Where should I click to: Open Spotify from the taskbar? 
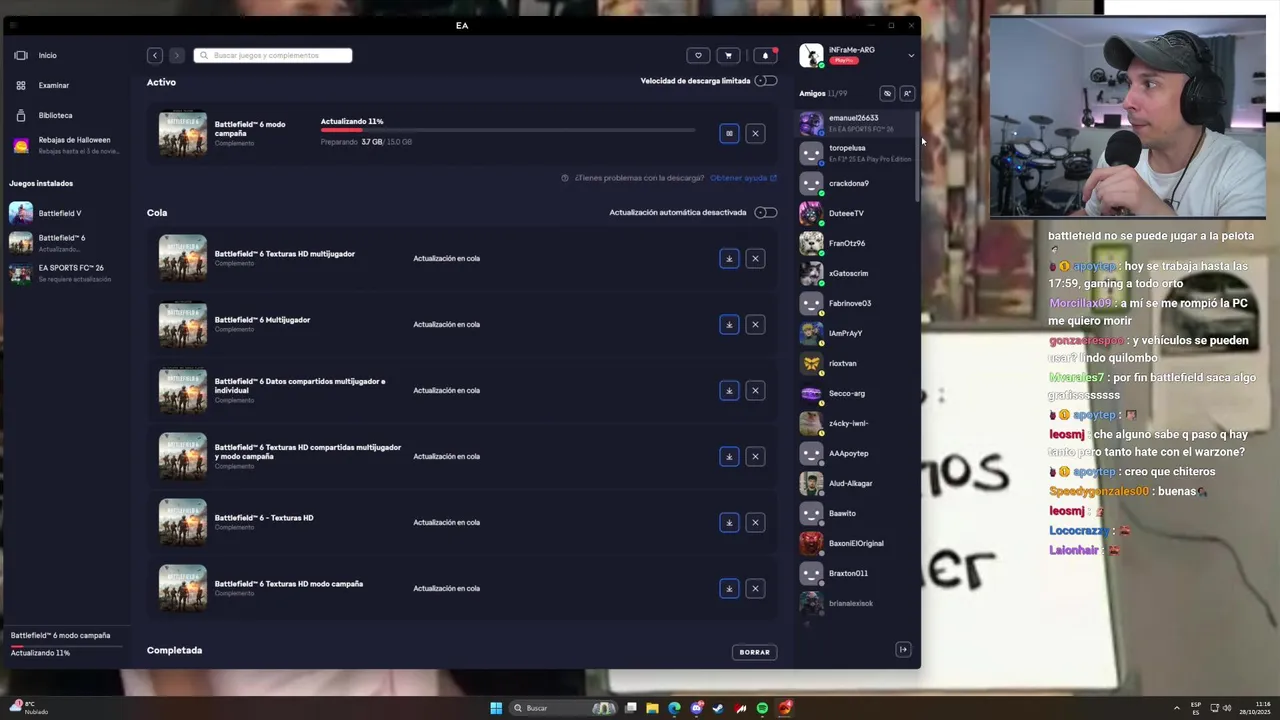click(762, 708)
